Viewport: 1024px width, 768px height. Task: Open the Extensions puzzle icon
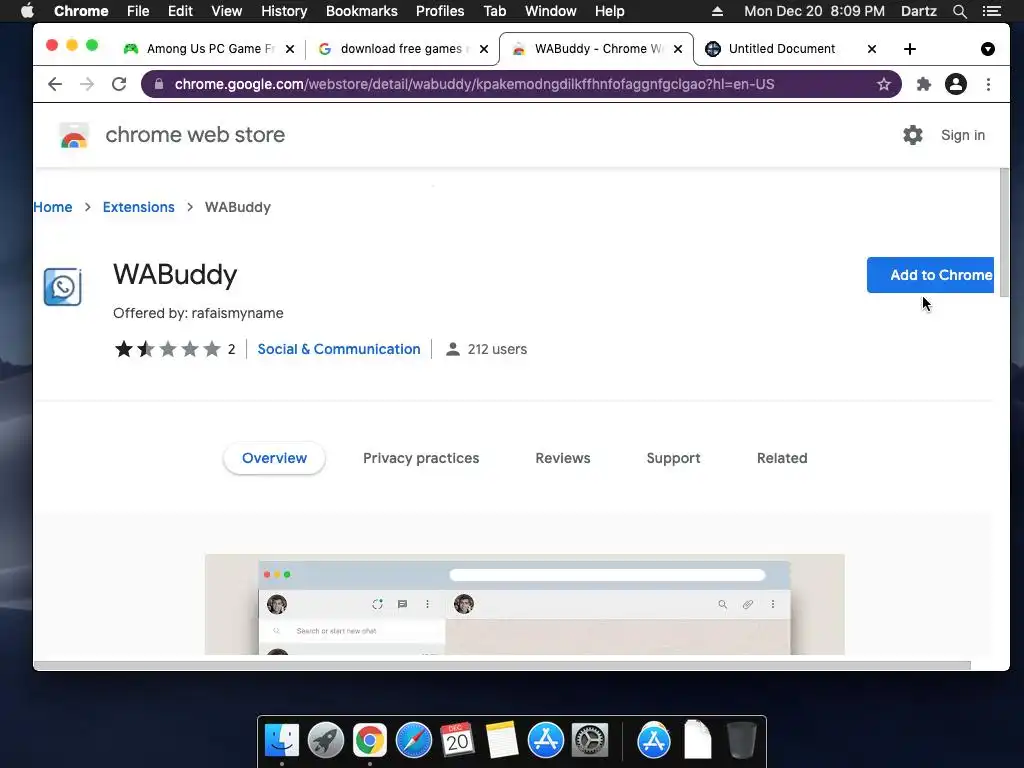point(923,84)
